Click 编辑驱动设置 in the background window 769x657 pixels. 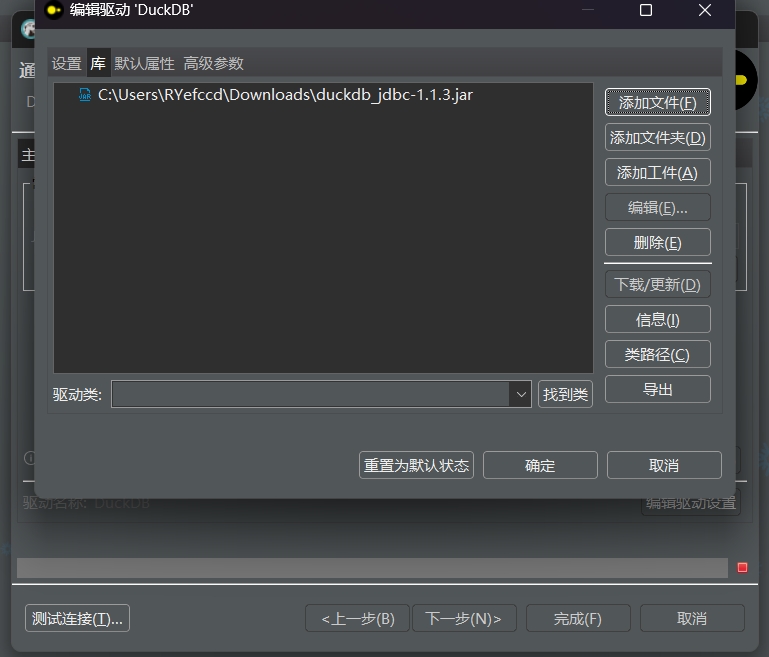pos(691,504)
